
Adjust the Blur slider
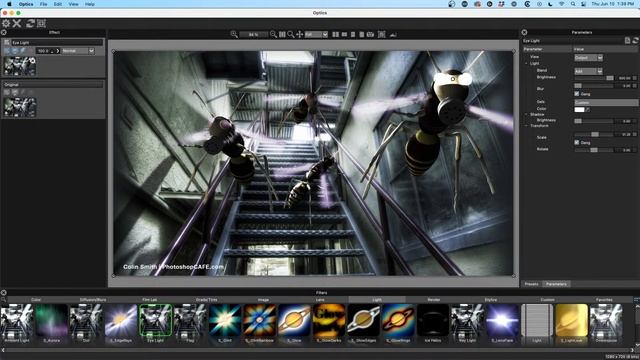pyautogui.click(x=594, y=86)
